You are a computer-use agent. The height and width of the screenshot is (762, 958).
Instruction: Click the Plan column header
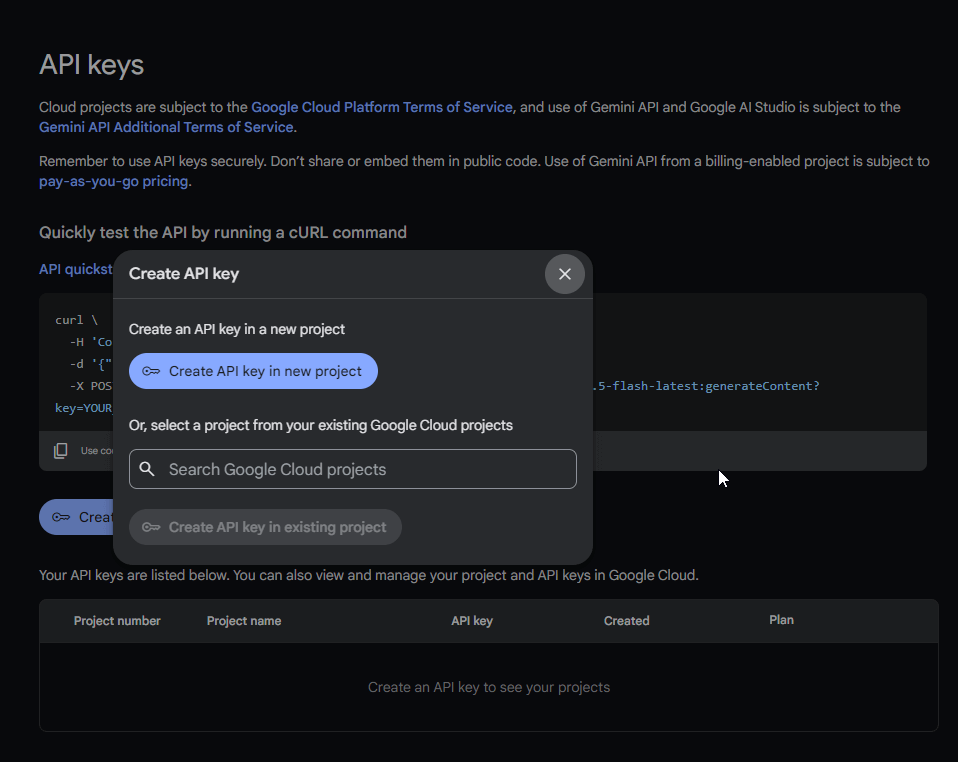pyautogui.click(x=781, y=619)
